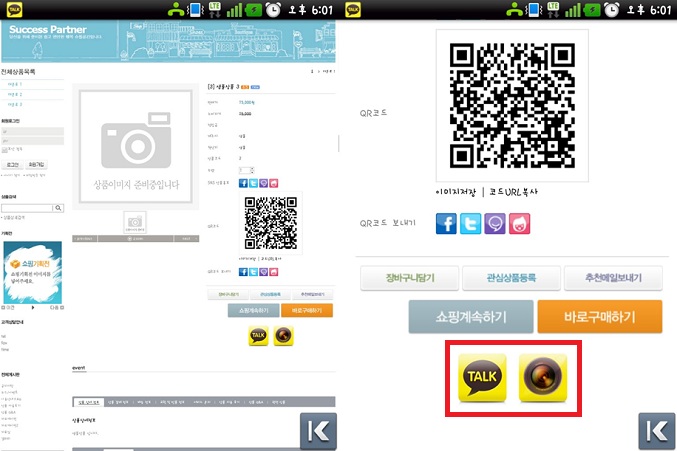
Task: Click the lower pink Yozm icon below left QR code
Action: (x=274, y=272)
